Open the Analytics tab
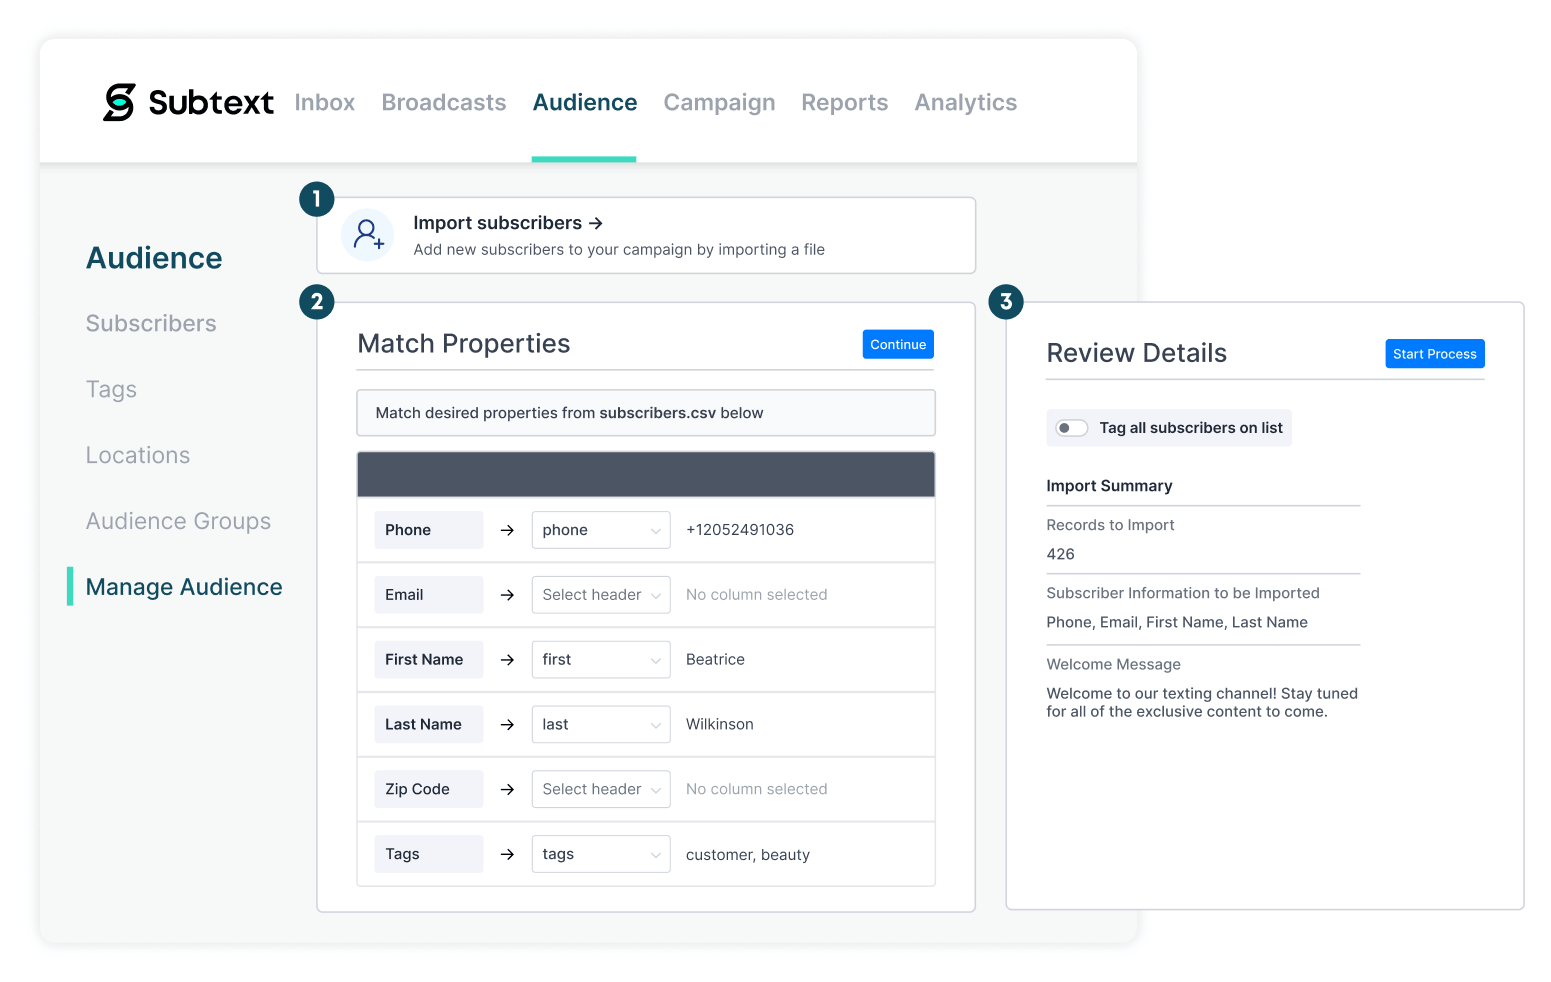Viewport: 1551px width, 982px height. pos(965,102)
